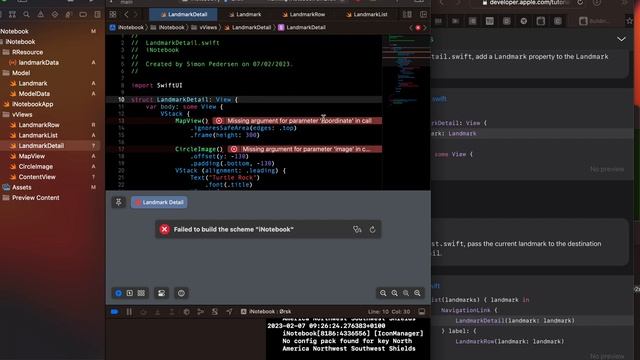Open LandmarkRow in the navigator
The image size is (640, 360).
(x=39, y=125)
